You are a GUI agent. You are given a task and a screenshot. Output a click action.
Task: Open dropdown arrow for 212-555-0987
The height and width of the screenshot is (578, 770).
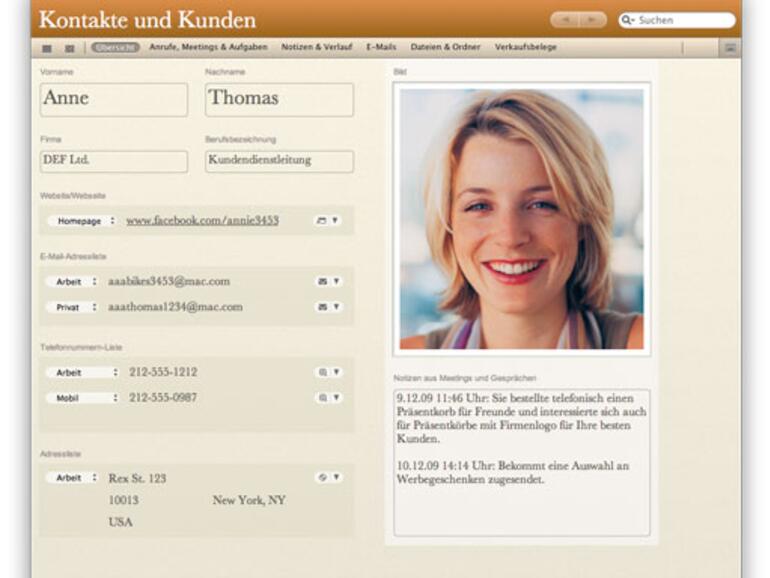point(336,397)
